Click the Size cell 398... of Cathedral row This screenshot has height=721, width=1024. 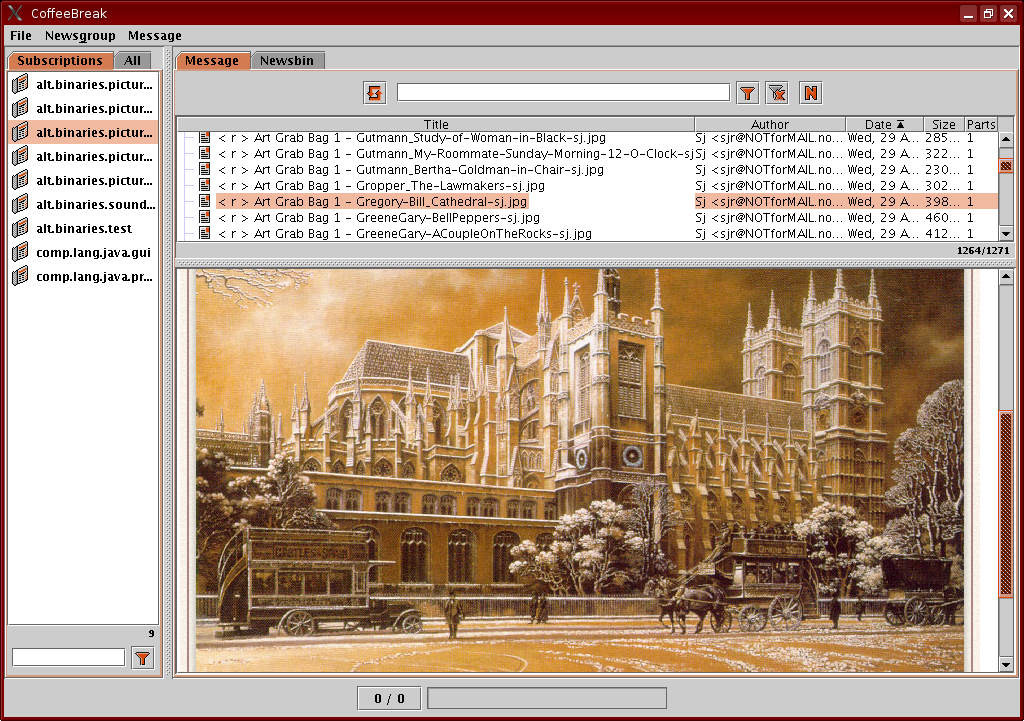[x=942, y=201]
